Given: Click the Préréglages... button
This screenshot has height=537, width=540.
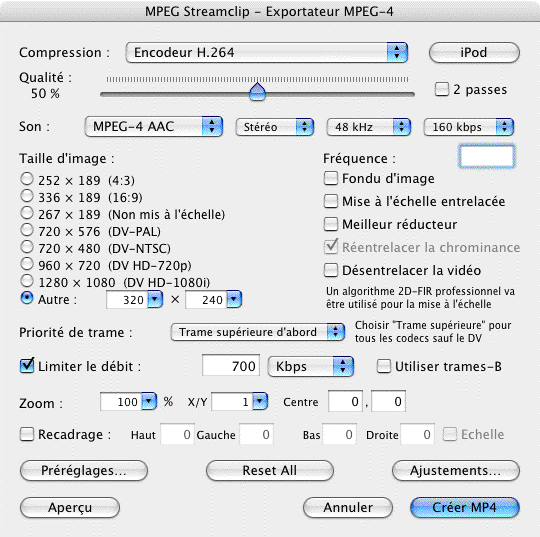Looking at the screenshot, I should coord(84,471).
